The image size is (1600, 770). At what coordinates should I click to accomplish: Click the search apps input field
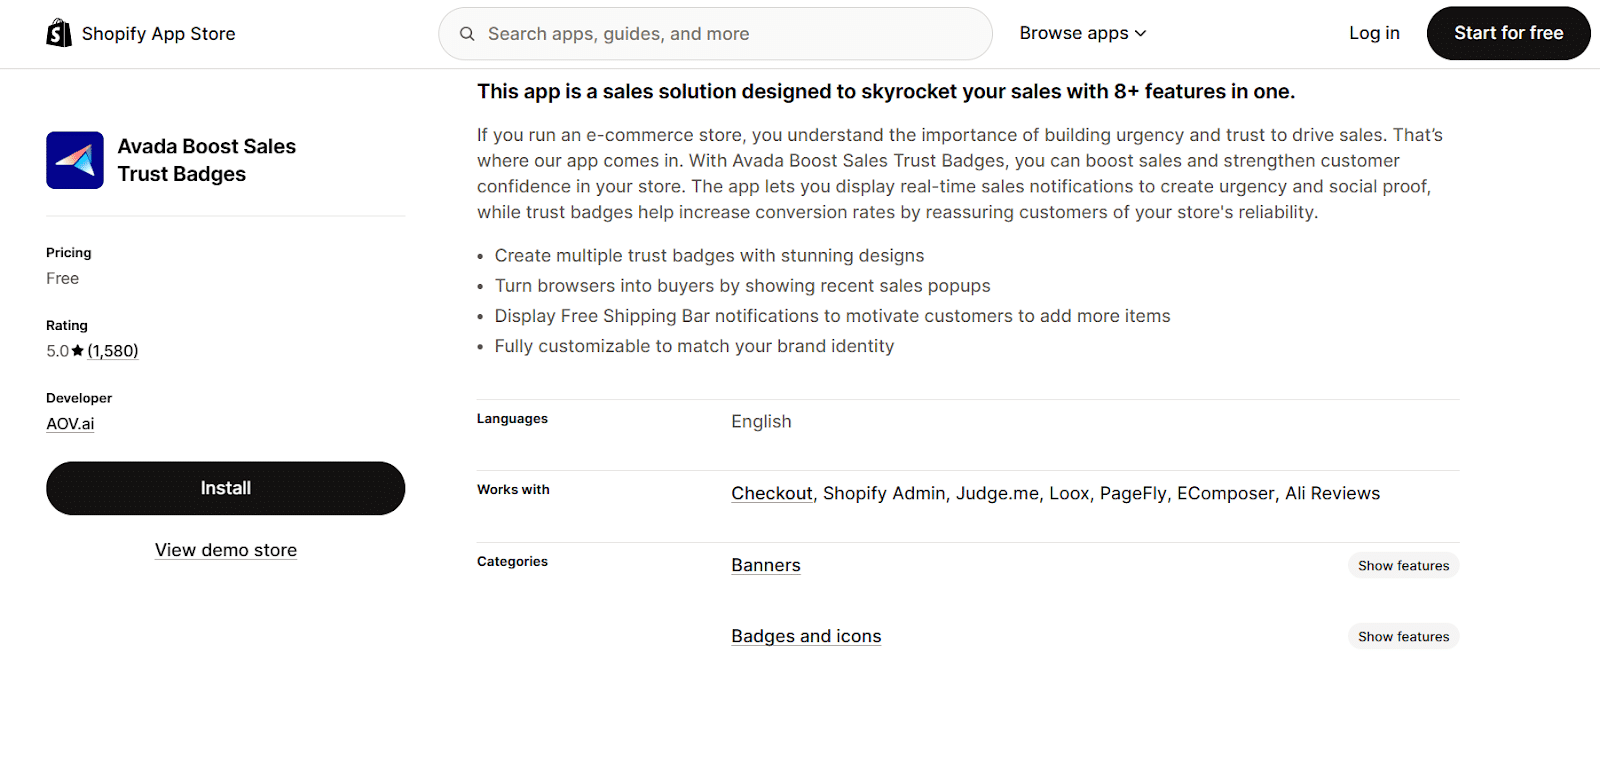715,33
